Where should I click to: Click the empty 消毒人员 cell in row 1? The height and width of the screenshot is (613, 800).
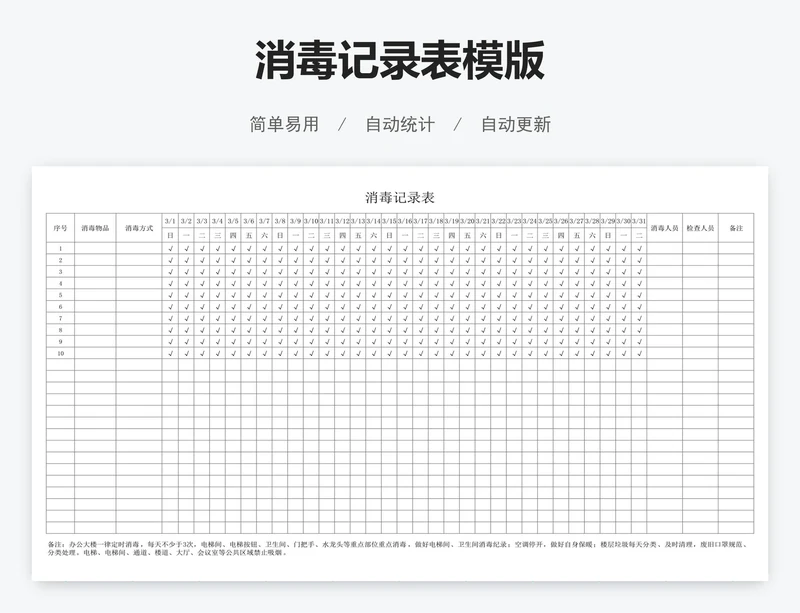[x=664, y=249]
